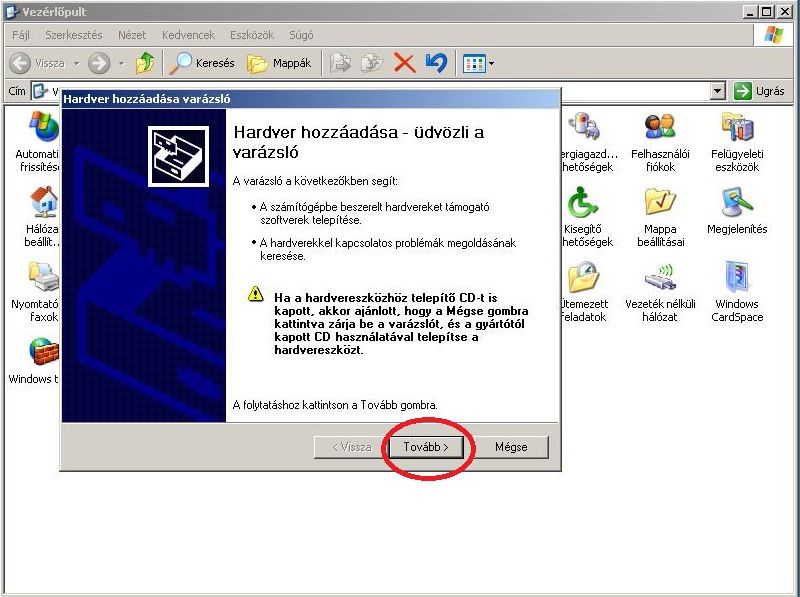Click the blue undo arrow toolbar icon
The image size is (800, 597).
[436, 63]
